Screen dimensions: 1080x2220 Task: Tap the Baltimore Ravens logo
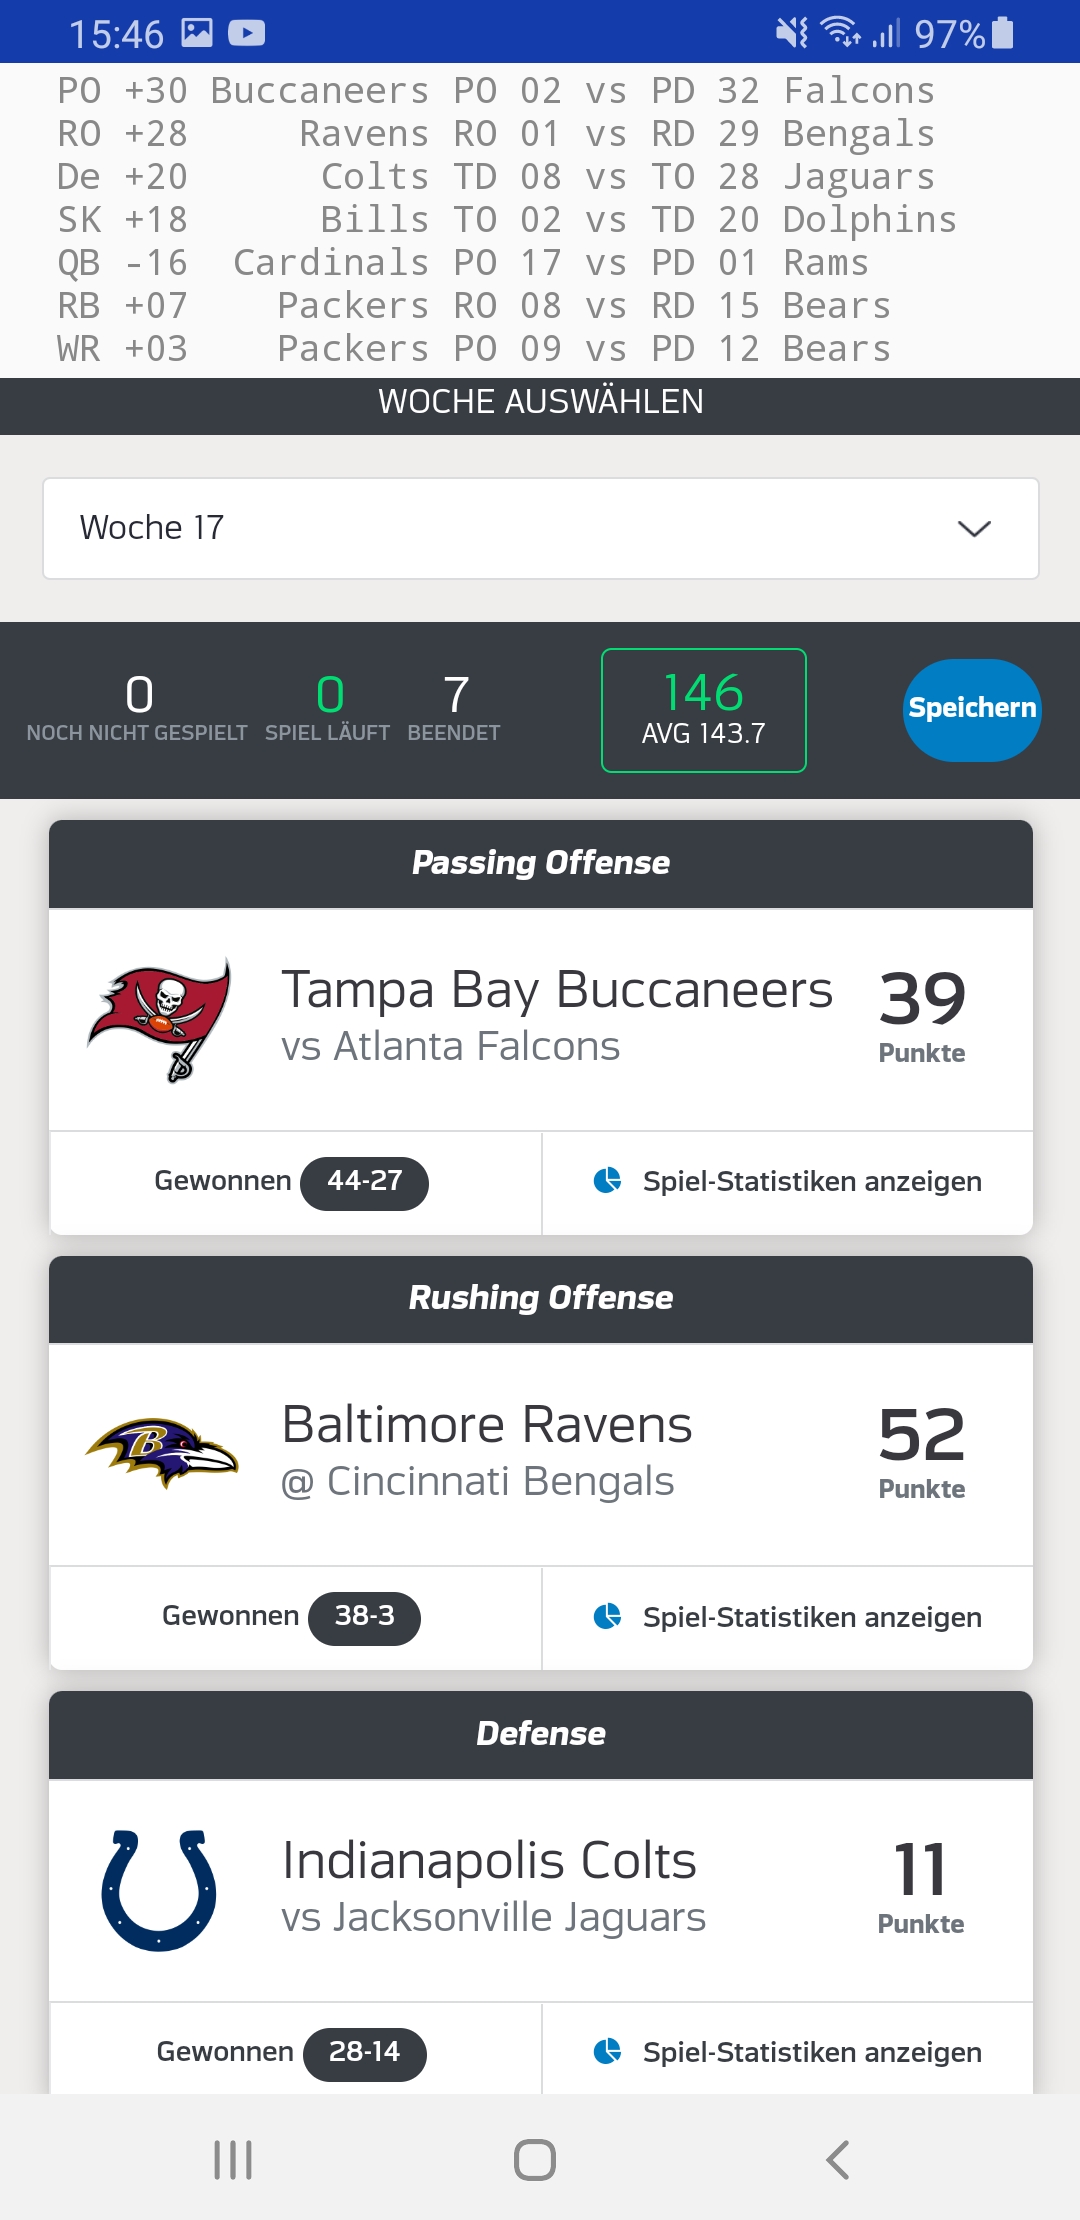pyautogui.click(x=162, y=1452)
